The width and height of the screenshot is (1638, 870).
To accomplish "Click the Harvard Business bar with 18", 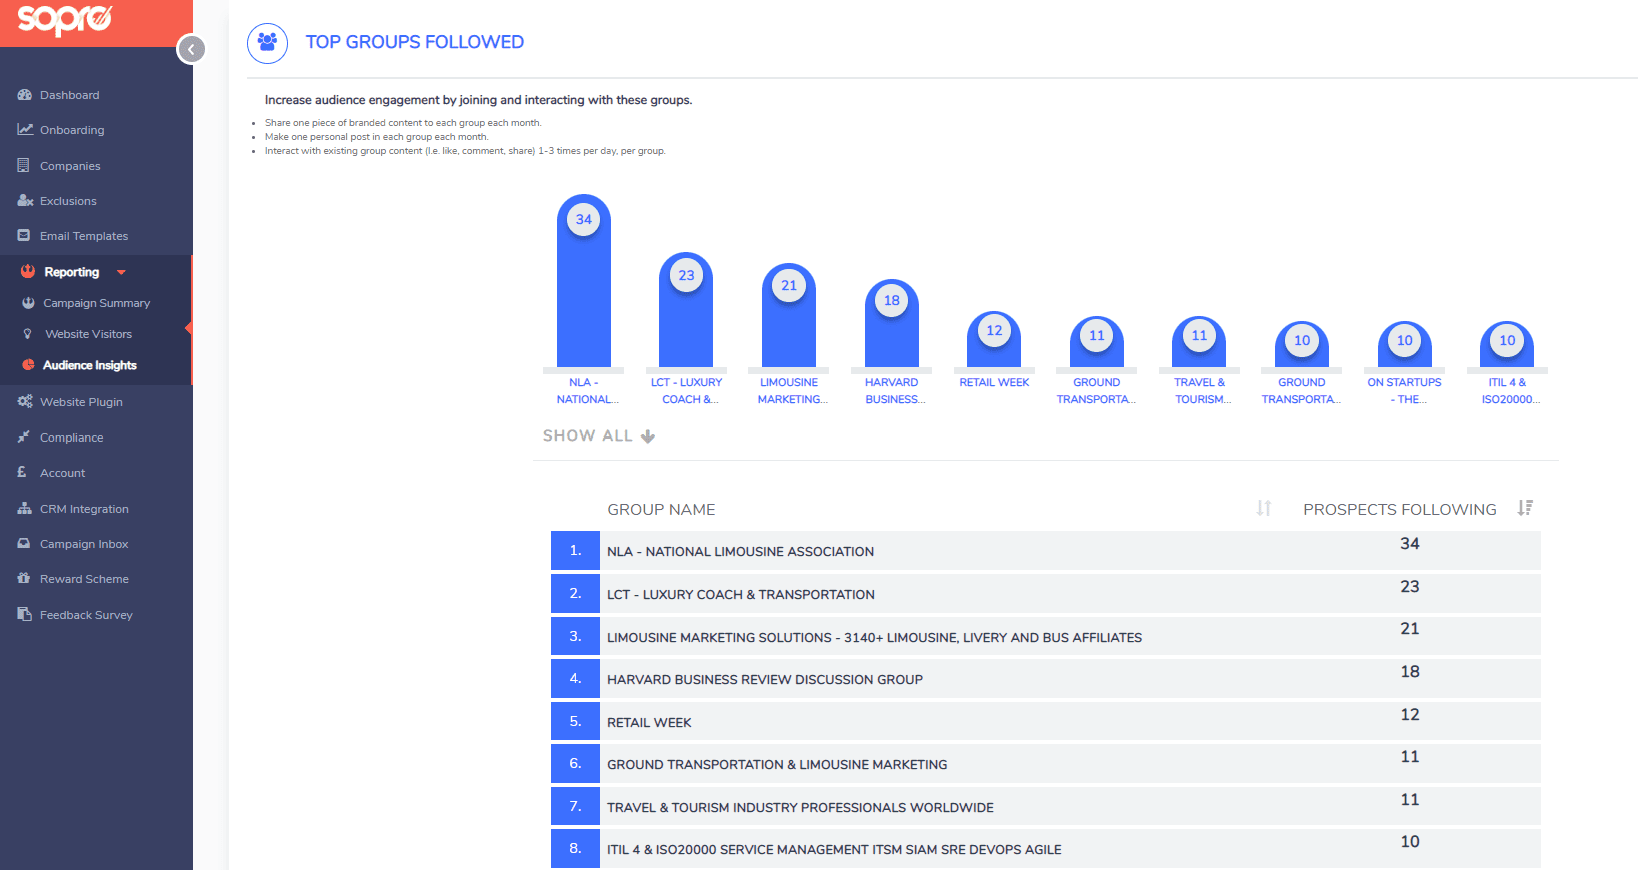I will point(892,323).
